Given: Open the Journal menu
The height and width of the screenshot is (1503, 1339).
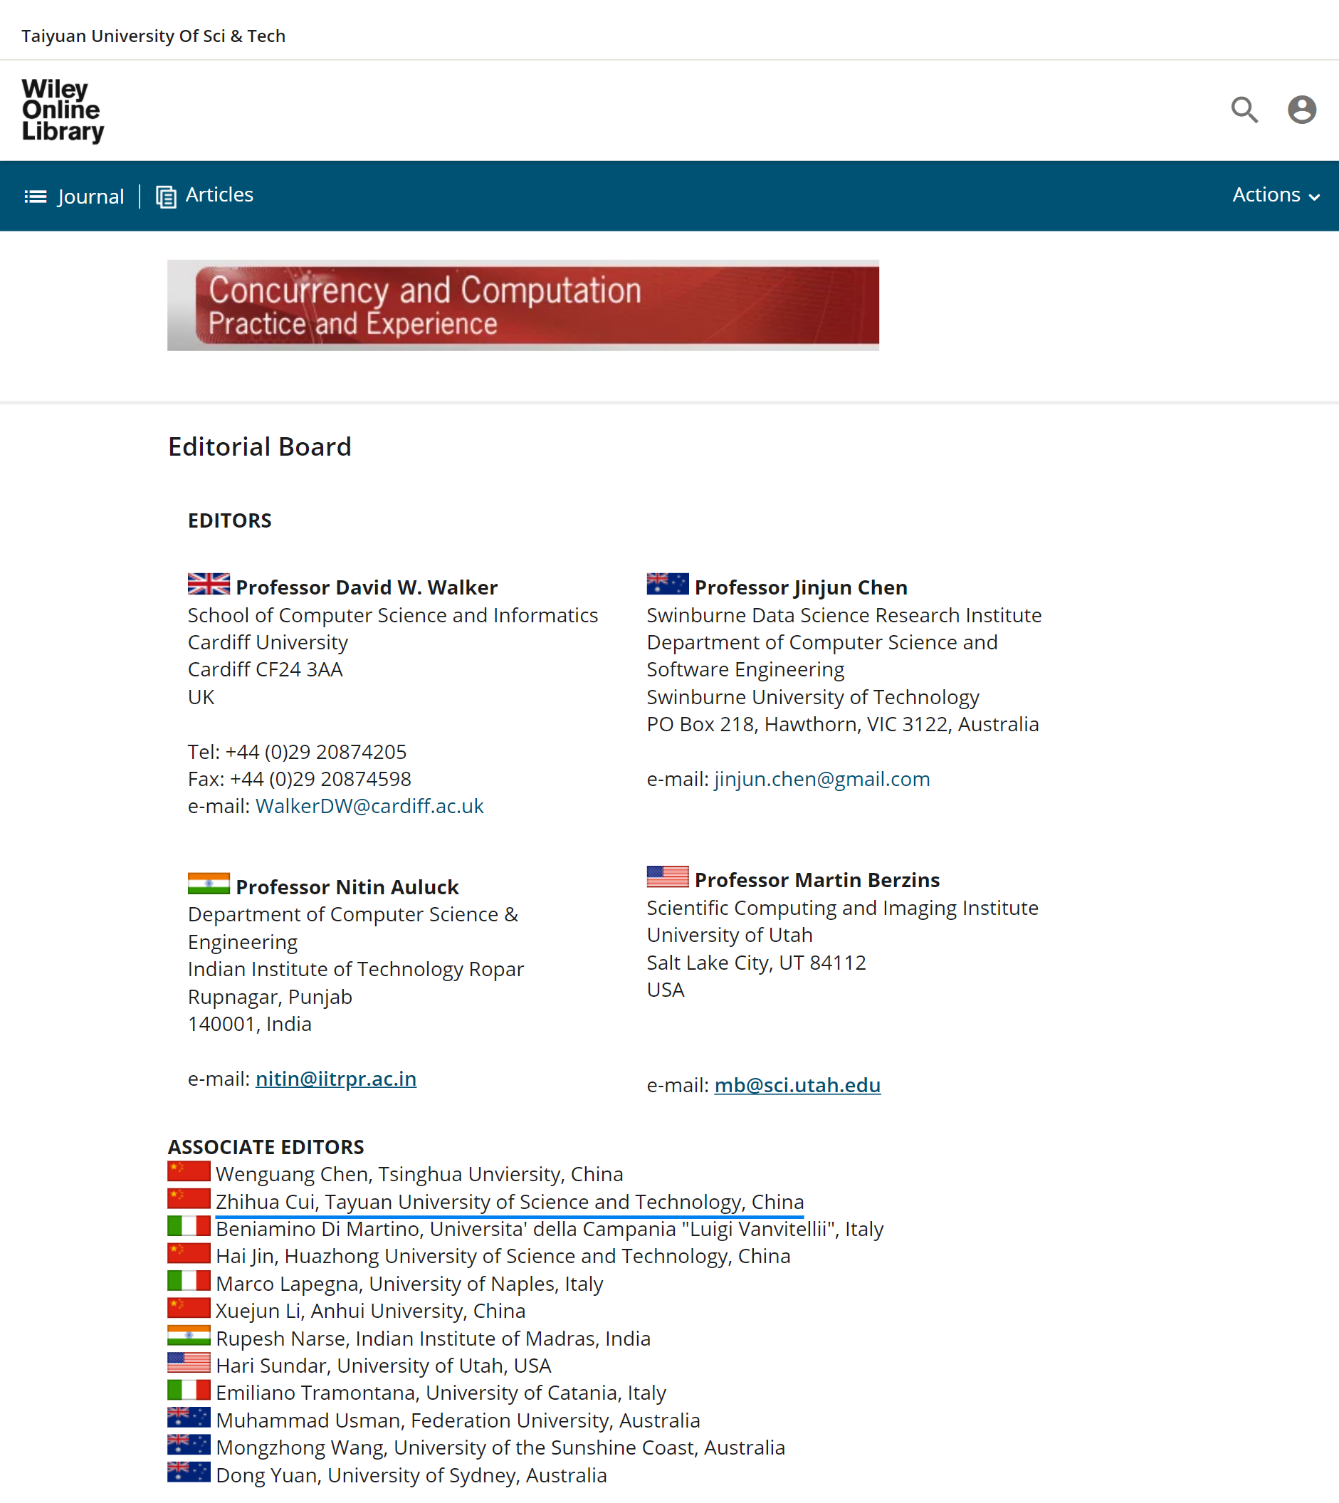Looking at the screenshot, I should point(75,196).
